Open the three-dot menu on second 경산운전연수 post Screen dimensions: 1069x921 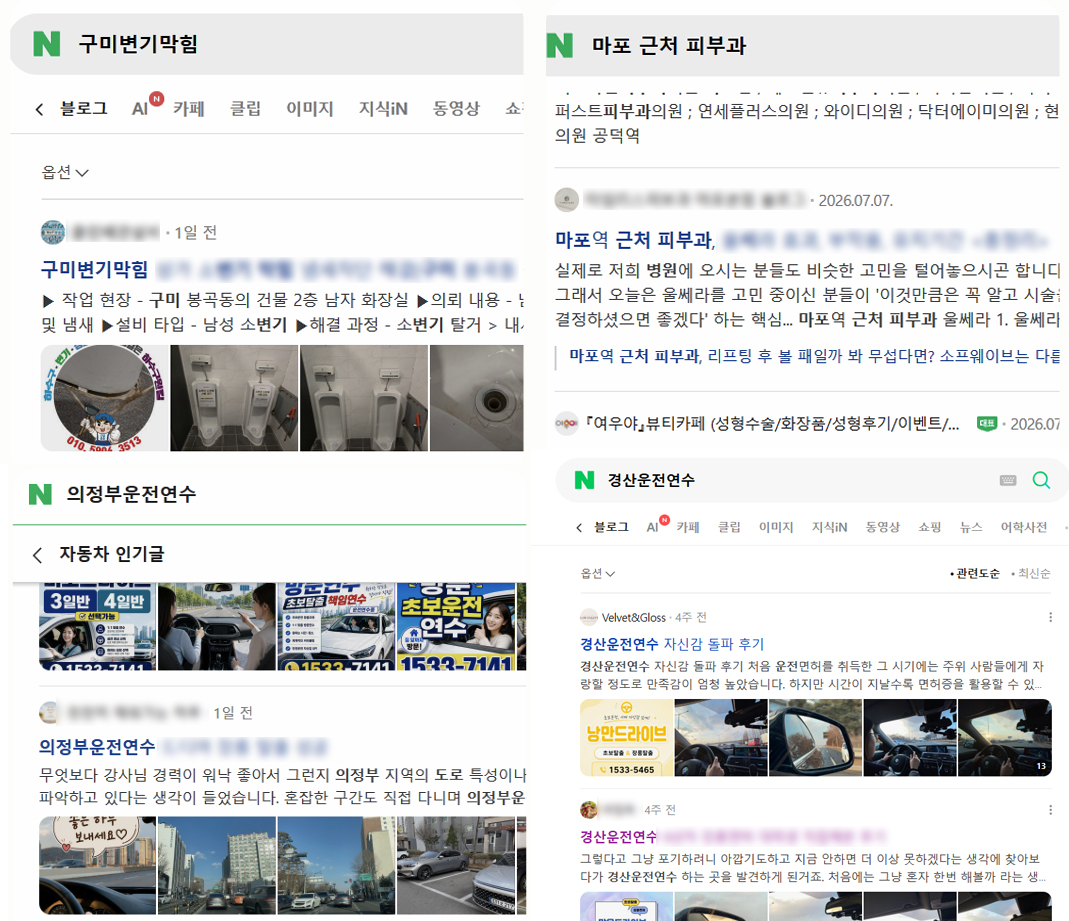tap(1050, 809)
